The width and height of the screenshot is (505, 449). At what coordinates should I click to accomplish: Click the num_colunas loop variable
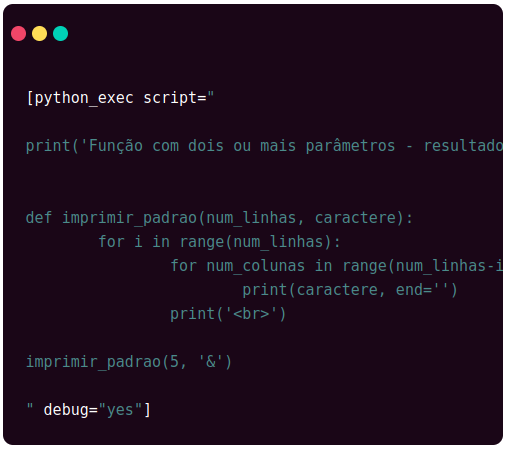pos(256,266)
